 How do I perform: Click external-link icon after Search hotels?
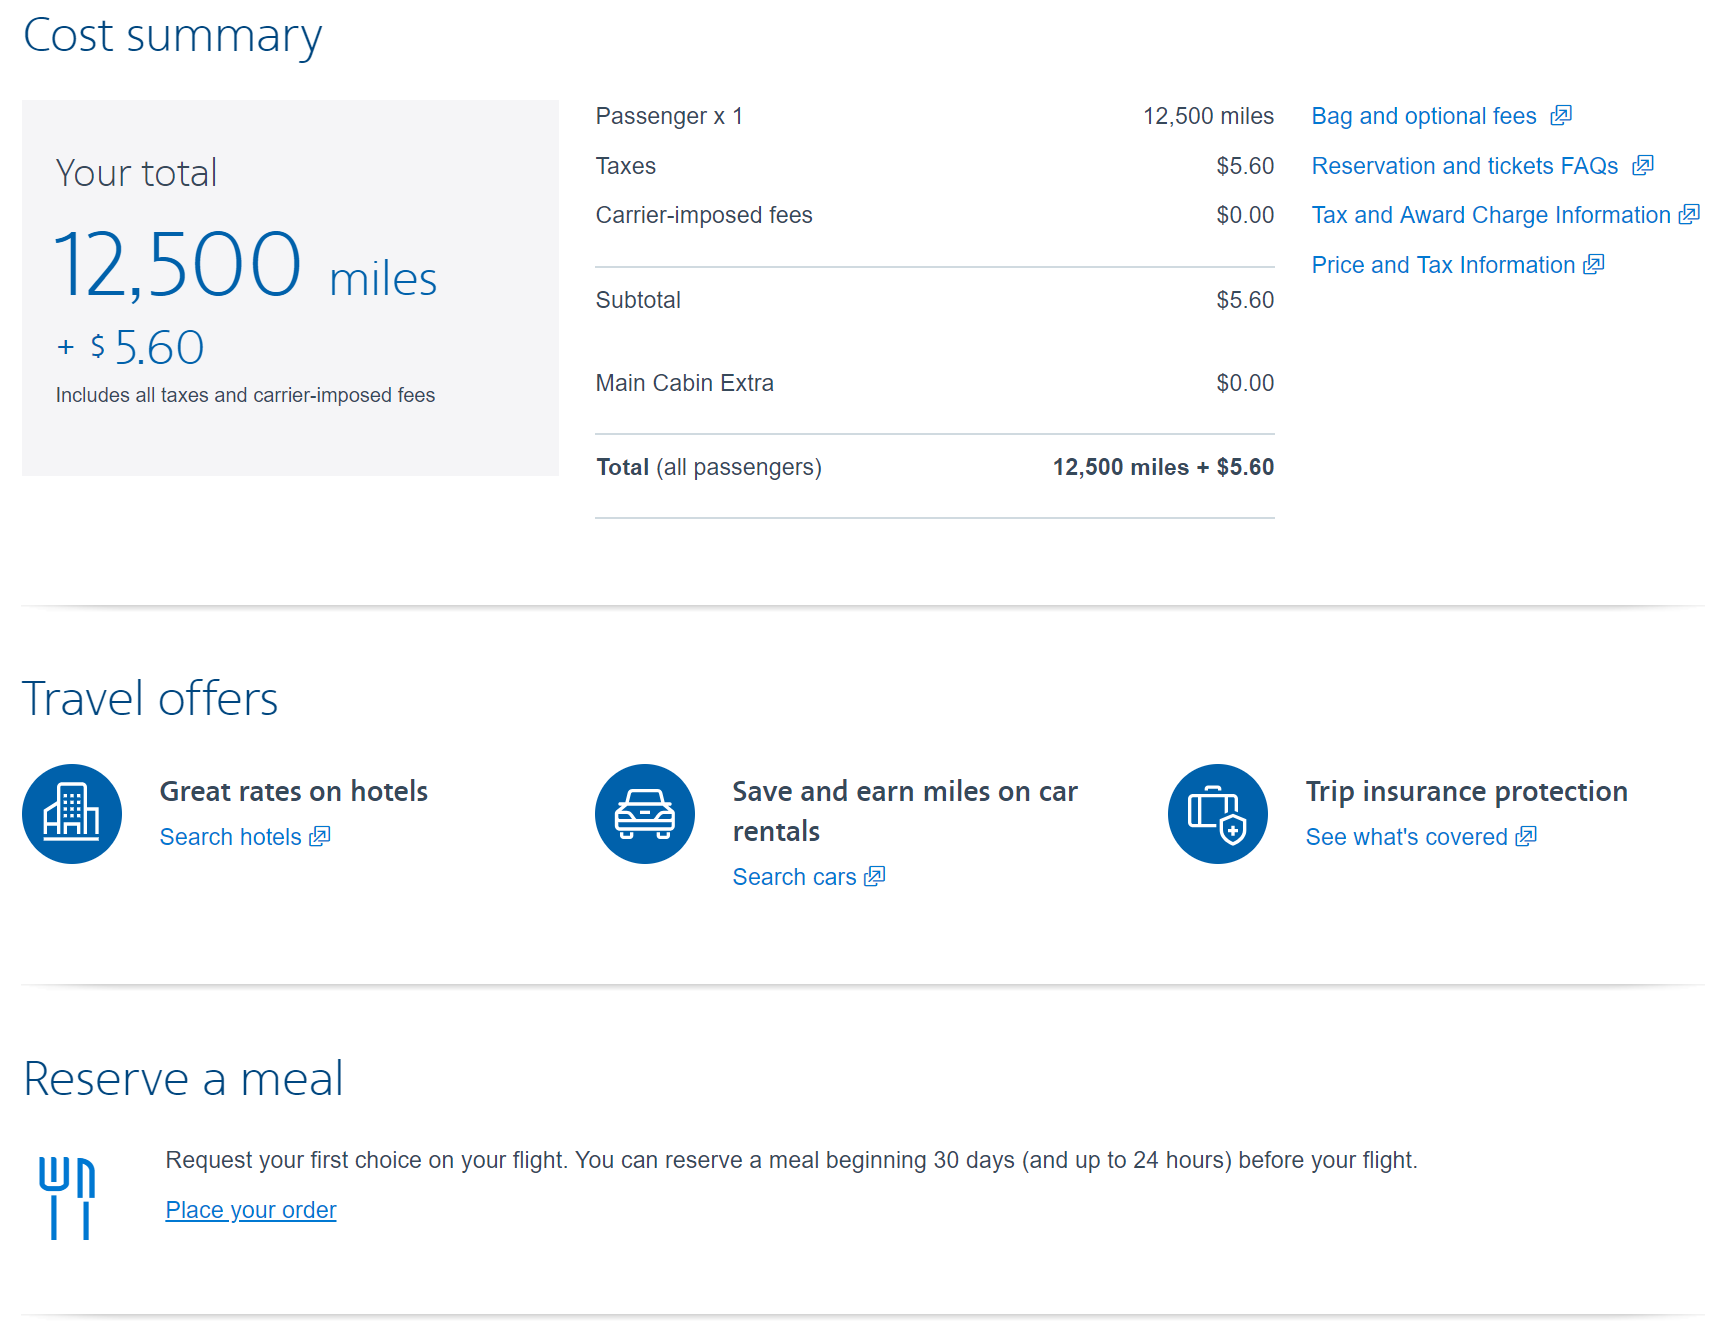click(x=320, y=837)
